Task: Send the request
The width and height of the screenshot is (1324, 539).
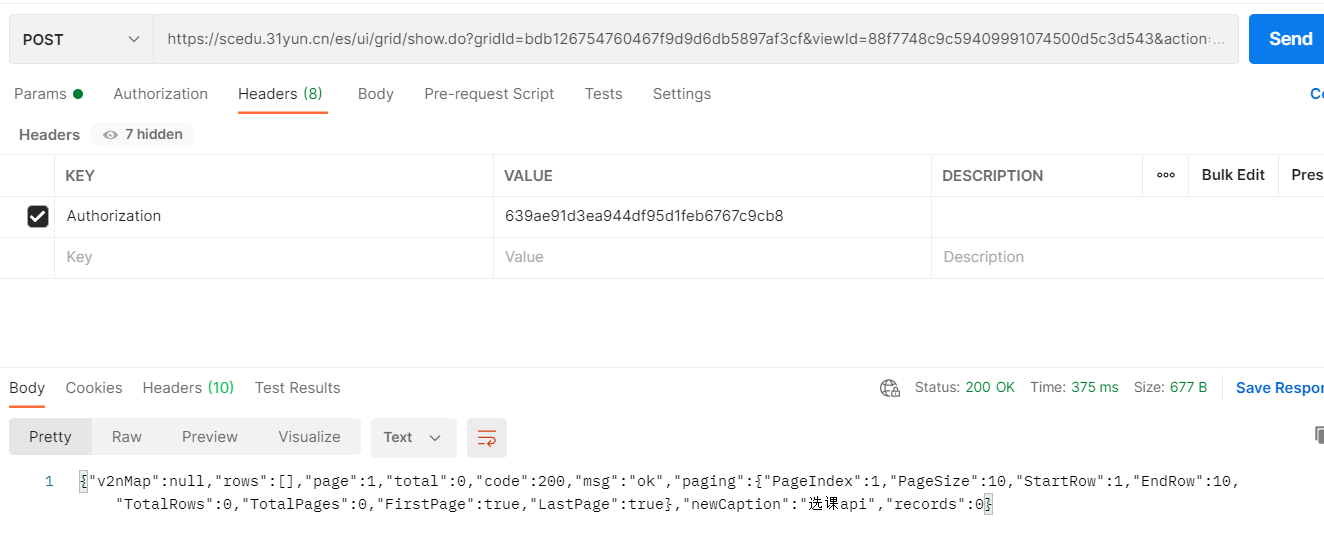Action: pos(1287,39)
